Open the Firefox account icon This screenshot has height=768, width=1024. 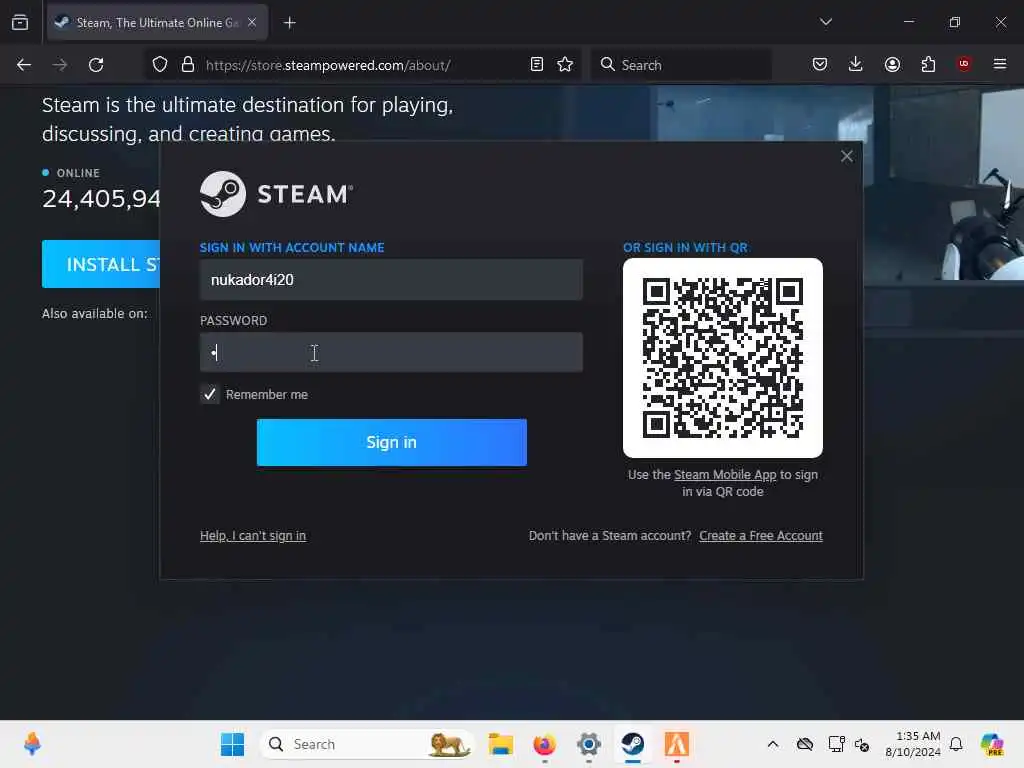pyautogui.click(x=892, y=64)
